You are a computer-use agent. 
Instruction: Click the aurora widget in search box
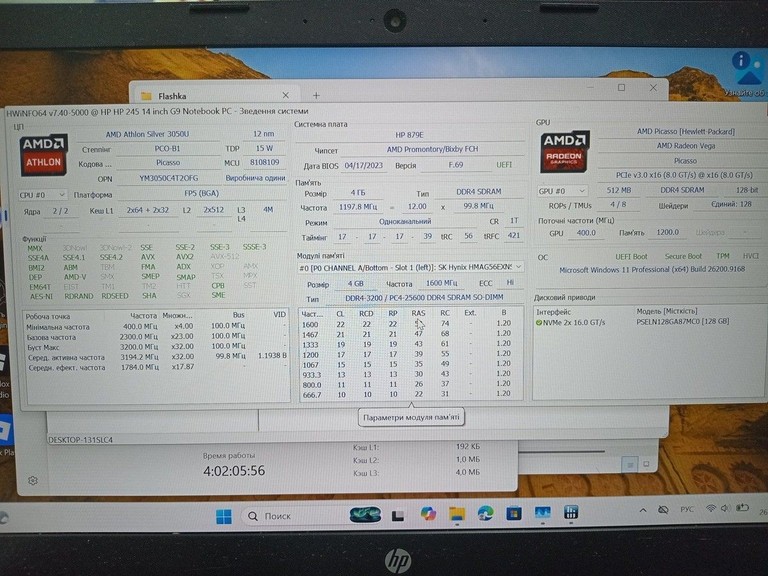(365, 515)
